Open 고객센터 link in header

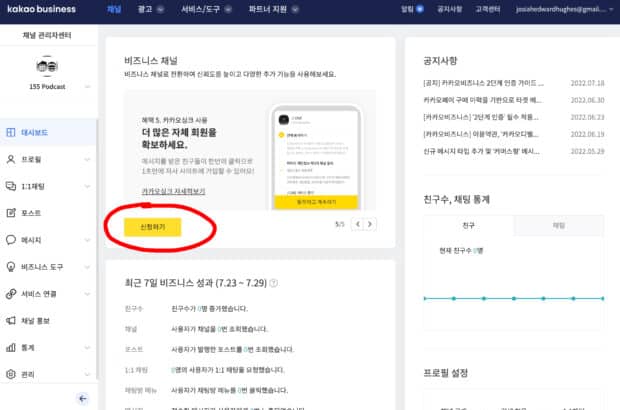pyautogui.click(x=488, y=9)
